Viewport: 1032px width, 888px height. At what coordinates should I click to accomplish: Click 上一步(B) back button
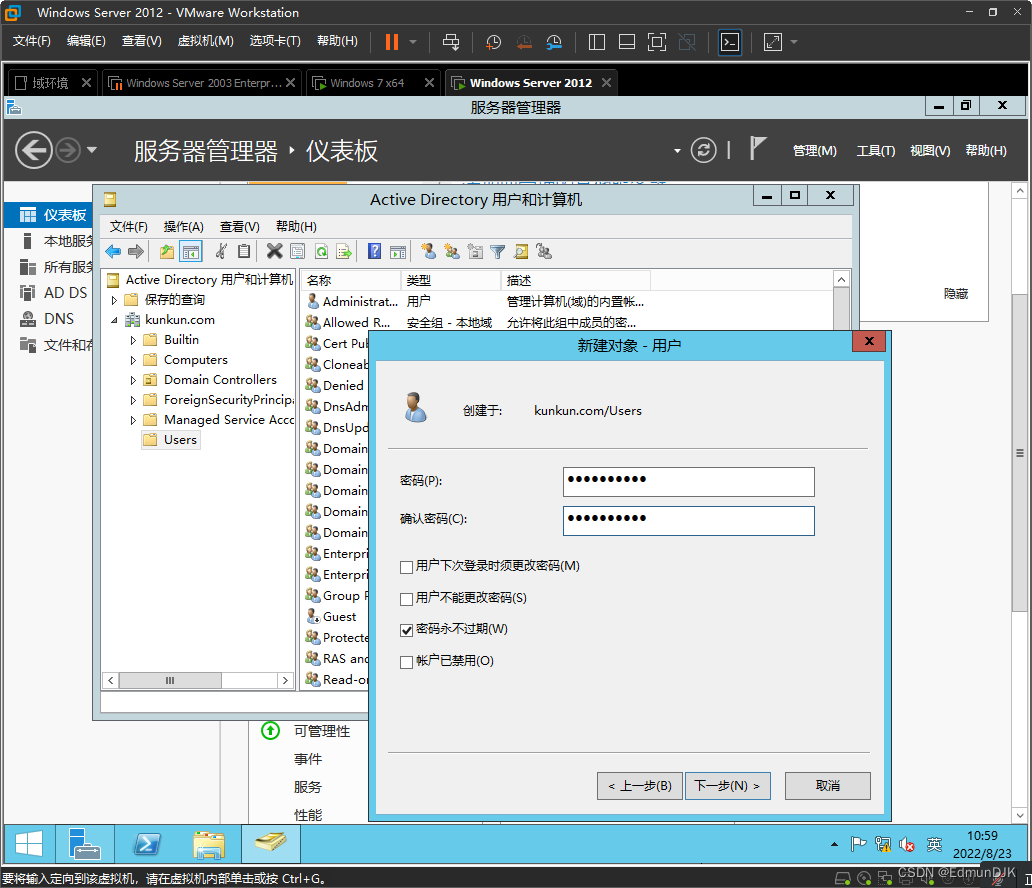tap(640, 786)
